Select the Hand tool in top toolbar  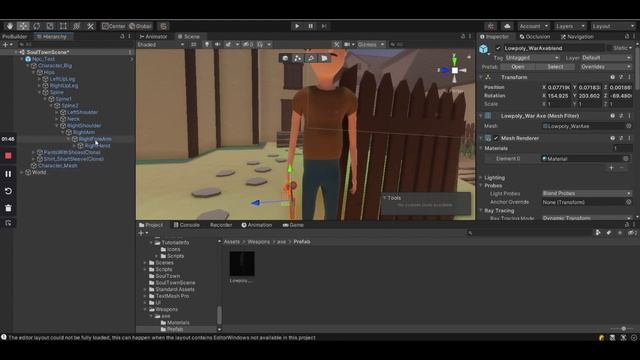tap(10, 26)
